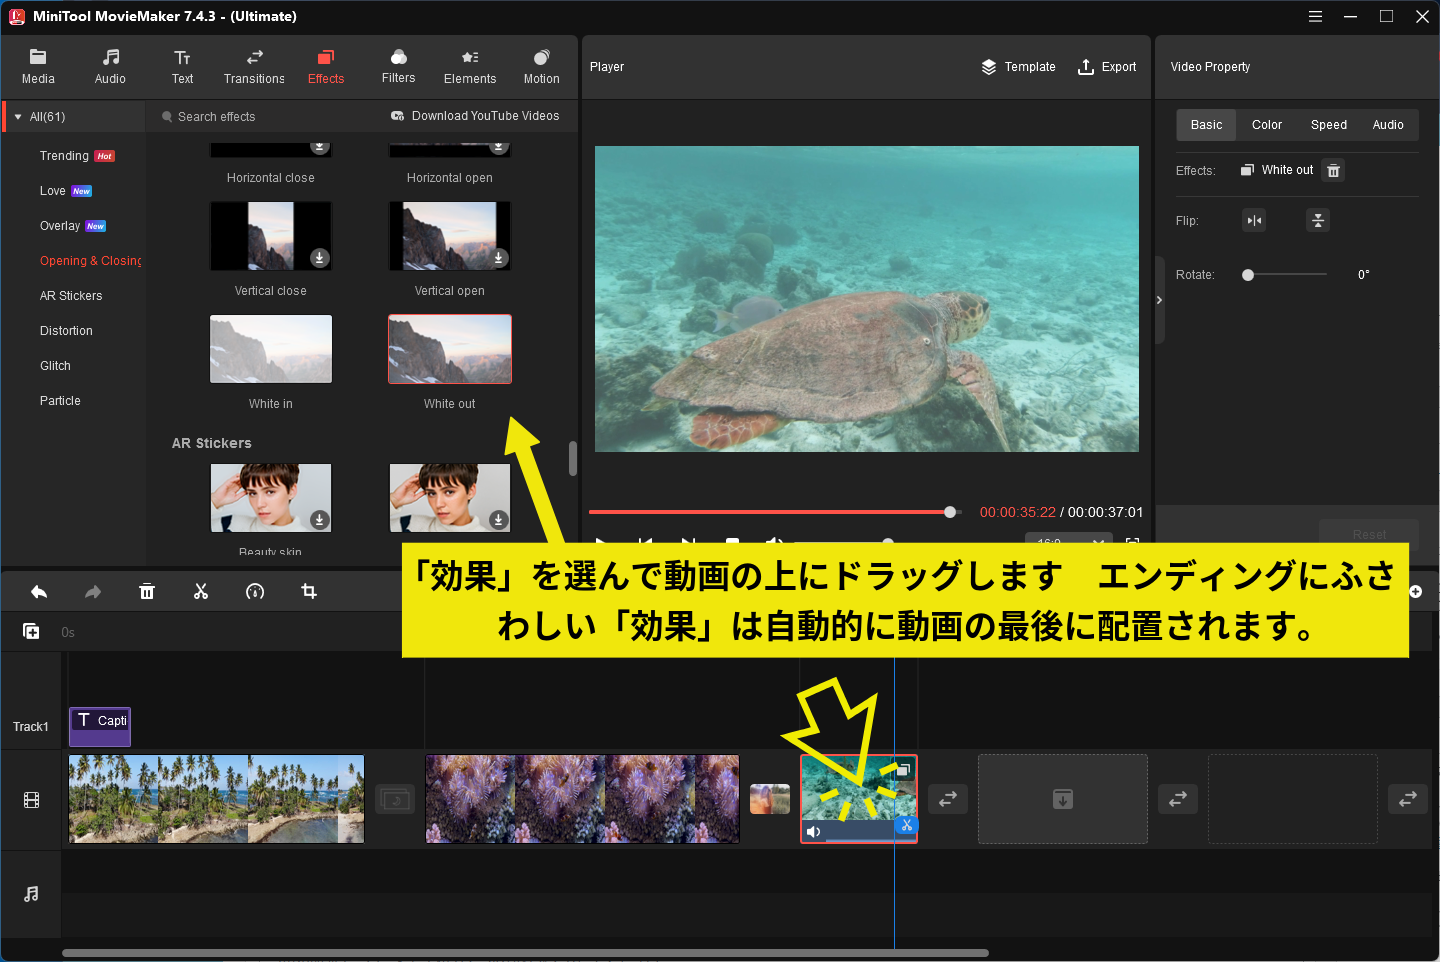The height and width of the screenshot is (962, 1440).
Task: Switch to the Audio property tab
Action: coord(1388,125)
